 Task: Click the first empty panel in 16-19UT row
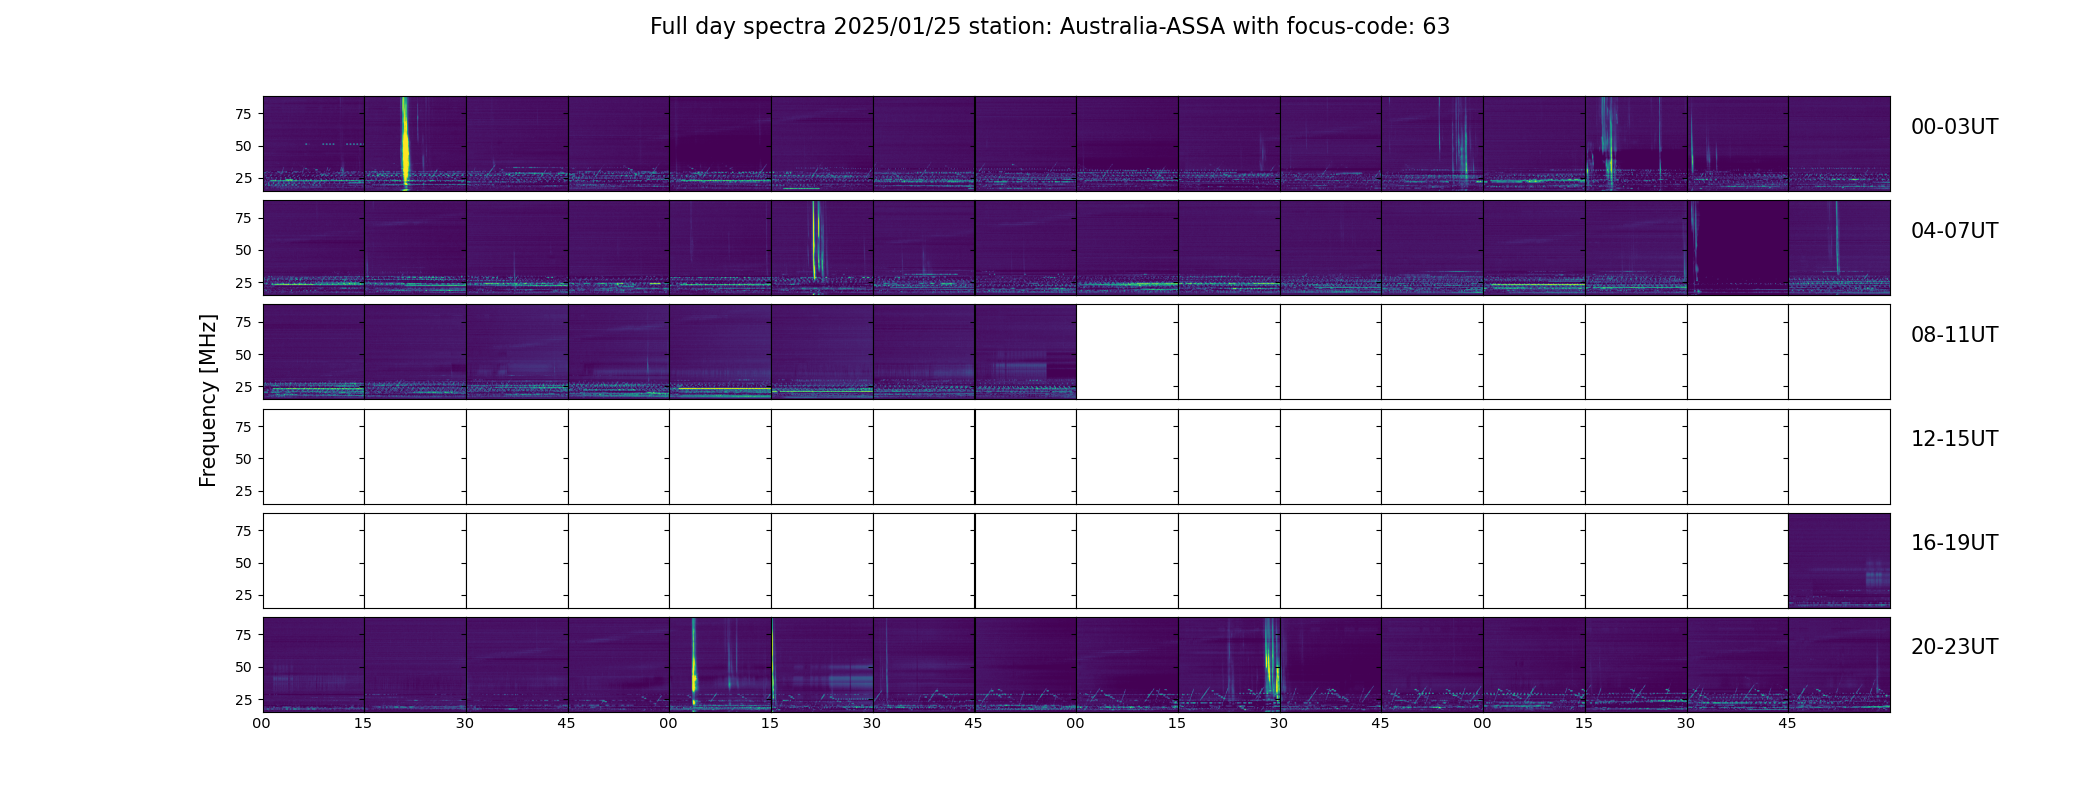pyautogui.click(x=314, y=561)
